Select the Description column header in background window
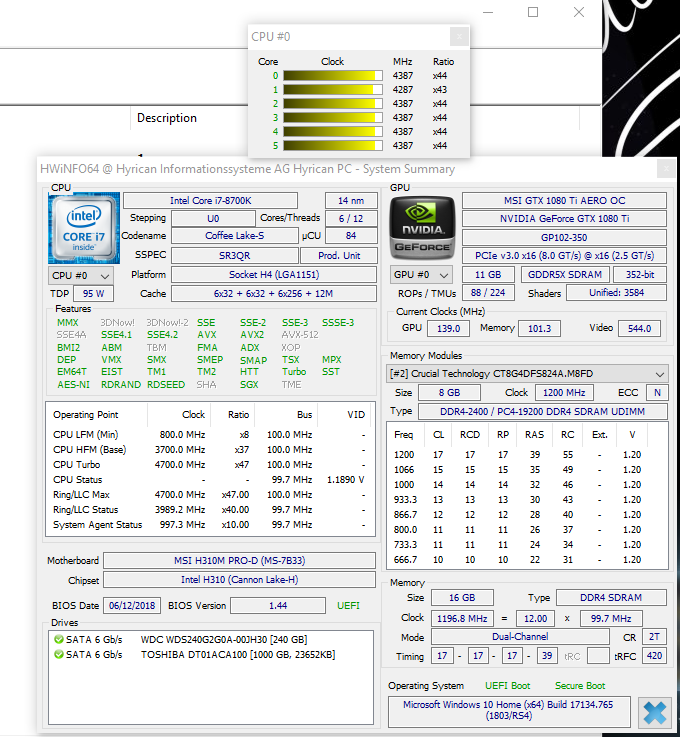The width and height of the screenshot is (680, 737). click(x=167, y=118)
